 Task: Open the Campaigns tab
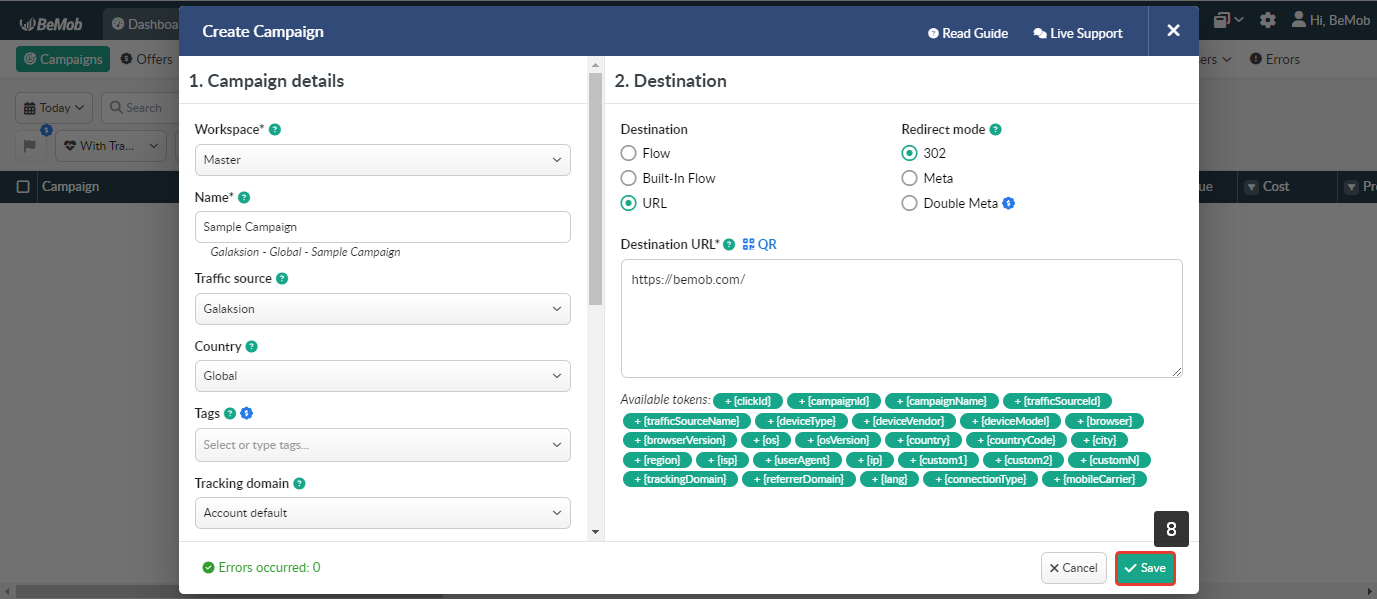62,59
